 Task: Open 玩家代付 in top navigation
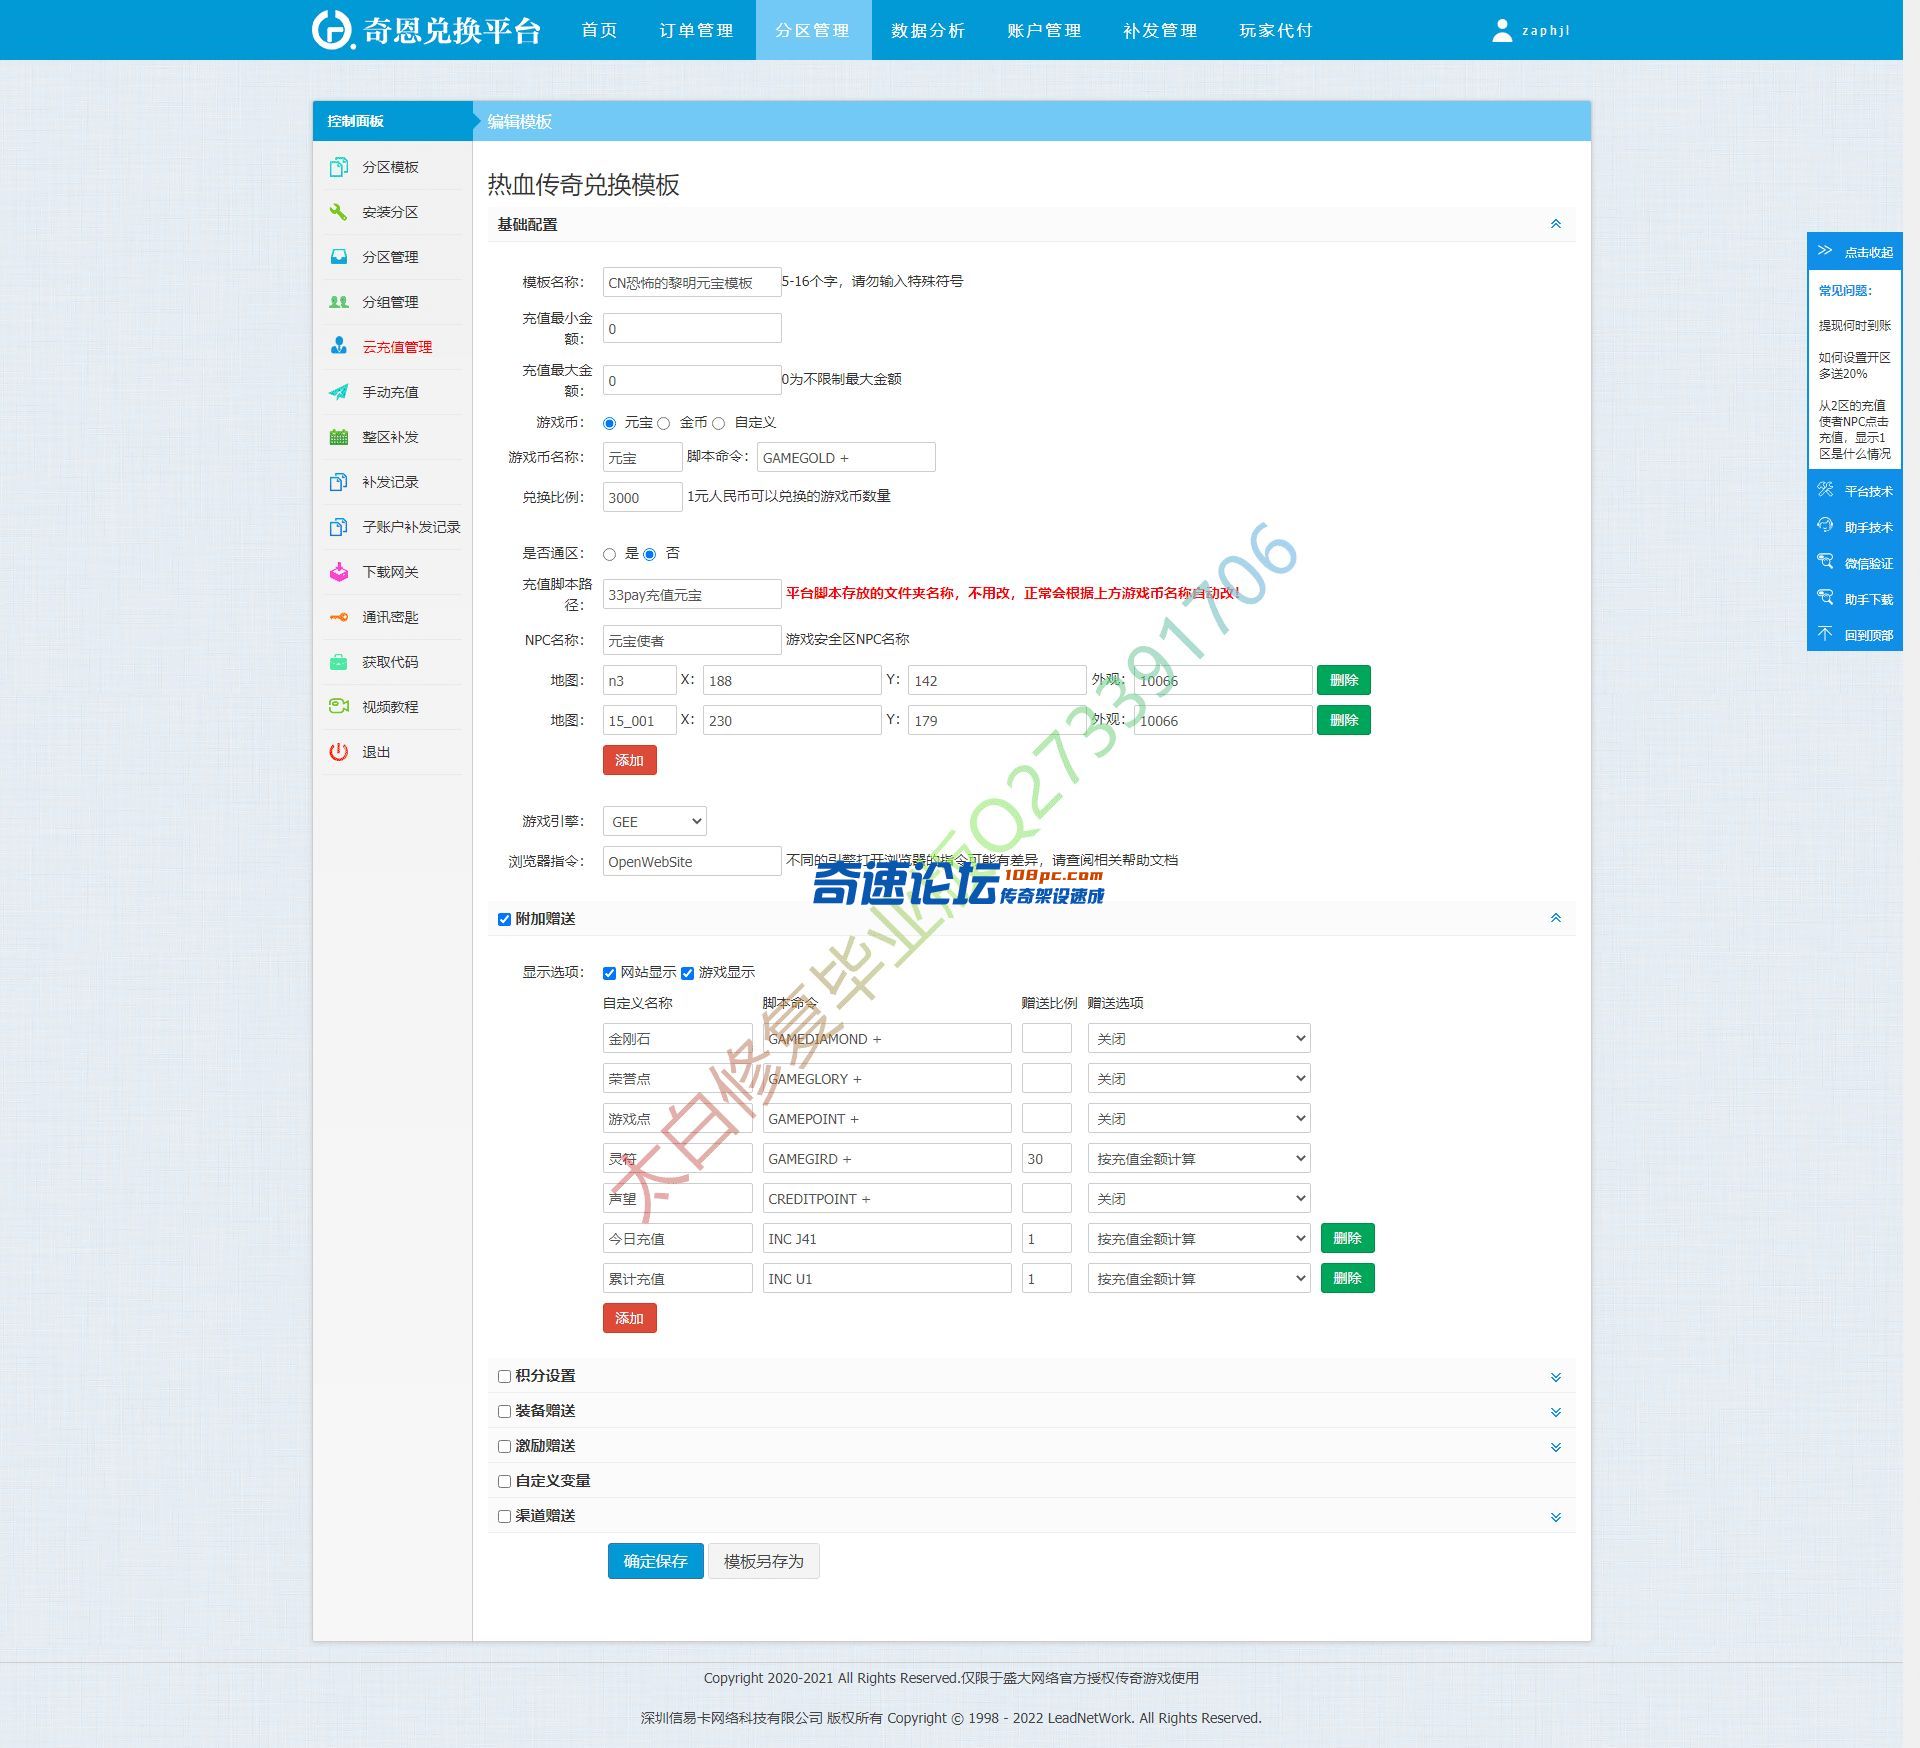(1277, 30)
